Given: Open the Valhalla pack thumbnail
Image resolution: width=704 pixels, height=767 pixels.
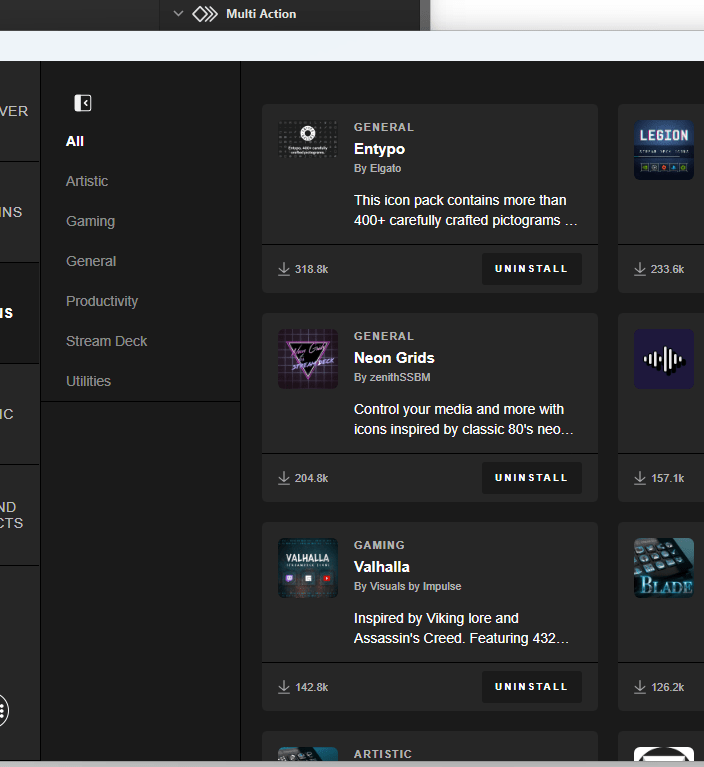Looking at the screenshot, I should [x=308, y=568].
